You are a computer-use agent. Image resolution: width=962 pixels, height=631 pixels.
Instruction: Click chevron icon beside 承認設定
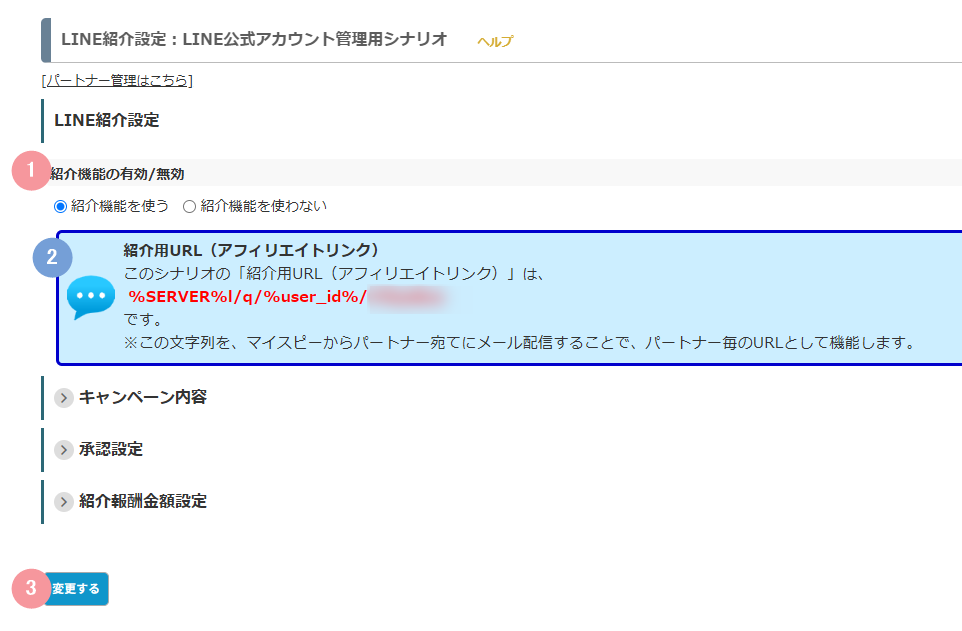(x=64, y=450)
